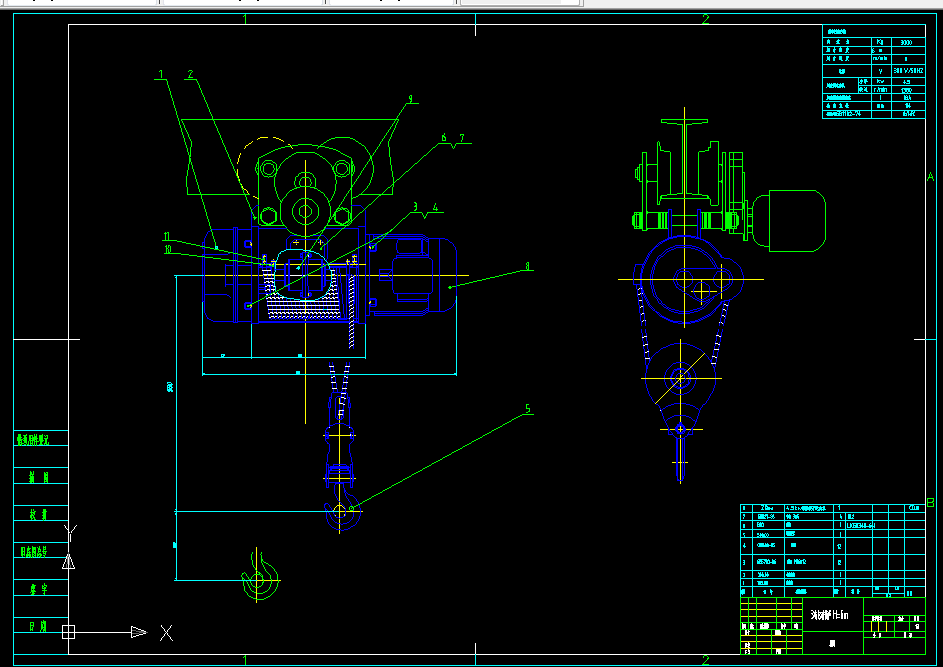The height and width of the screenshot is (667, 943).
Task: Select callout number 10 label
Action: click(x=168, y=249)
